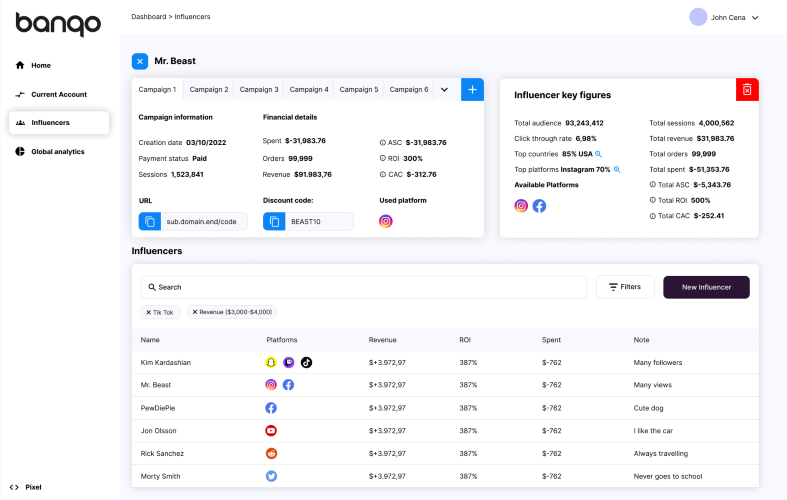787x500 pixels.
Task: Click the banqo logo
Action: click(x=58, y=24)
